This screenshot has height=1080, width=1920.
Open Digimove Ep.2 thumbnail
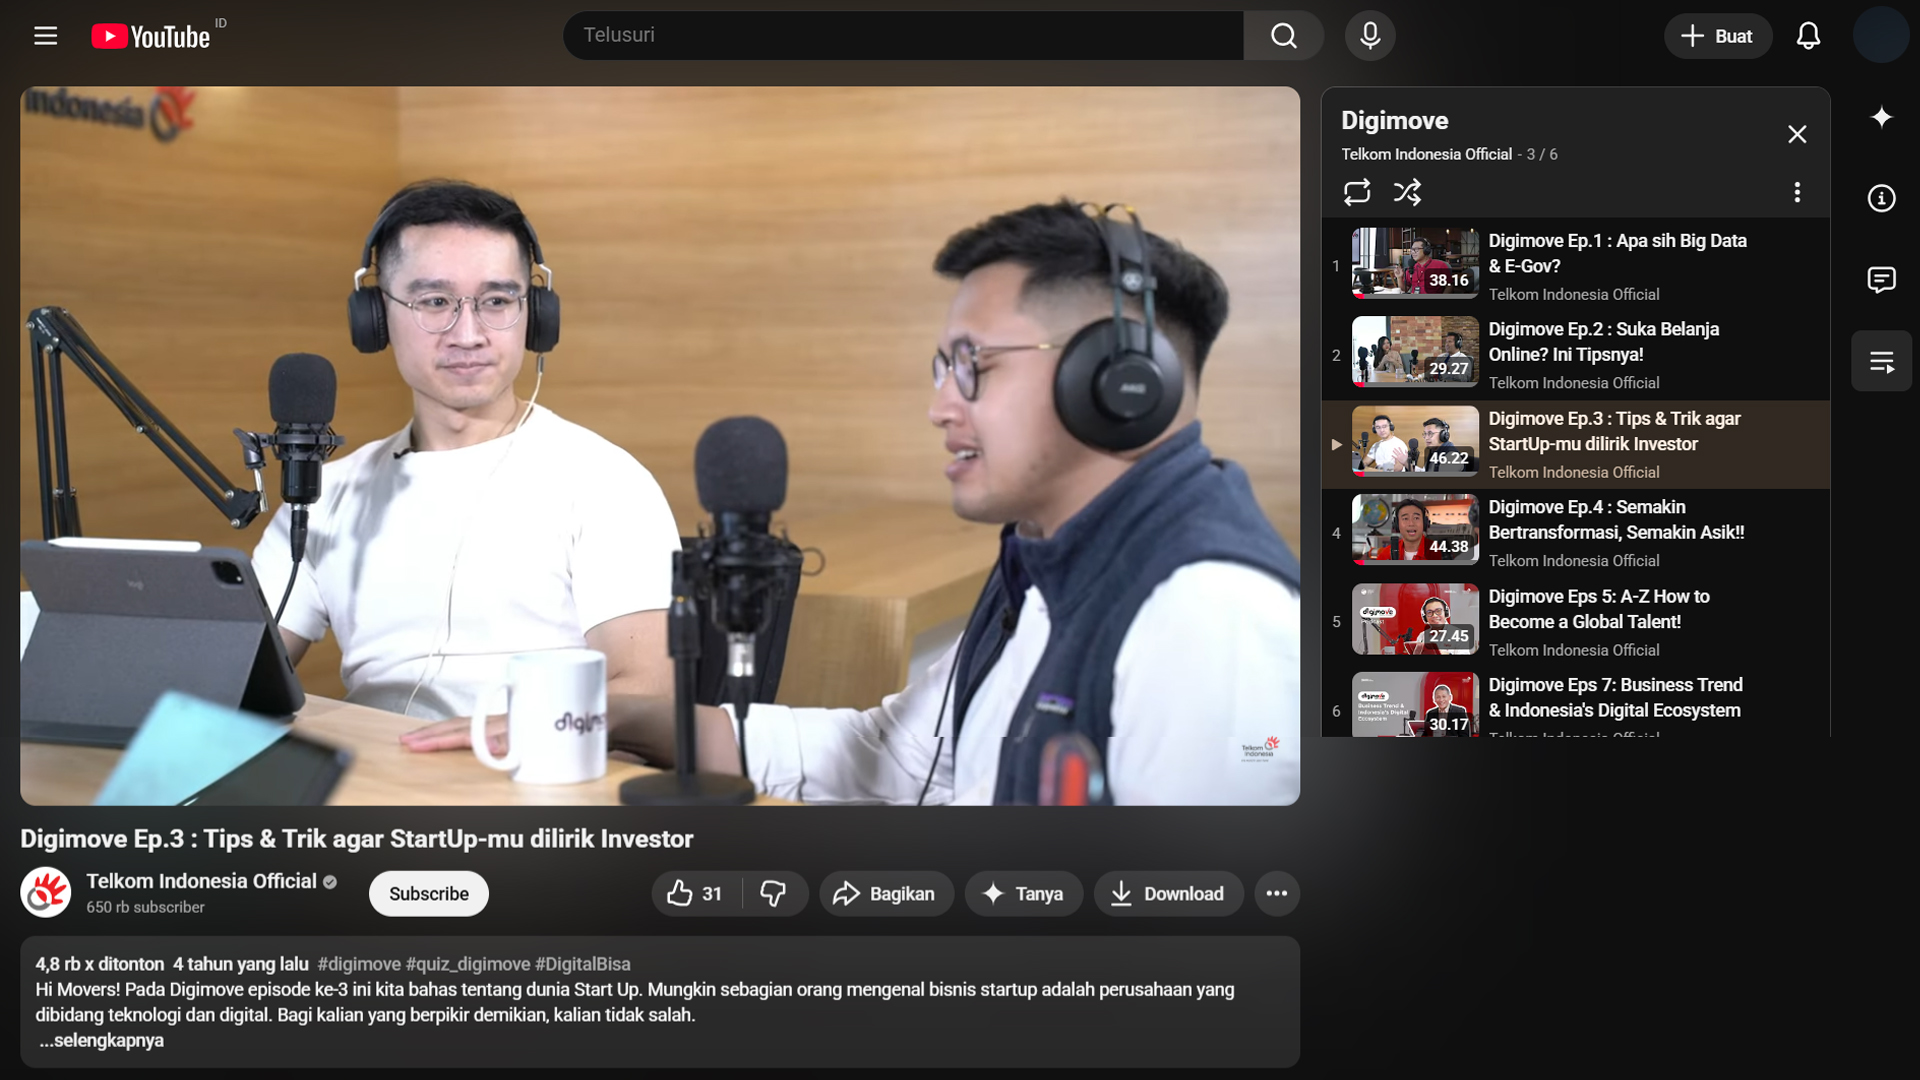[1415, 352]
